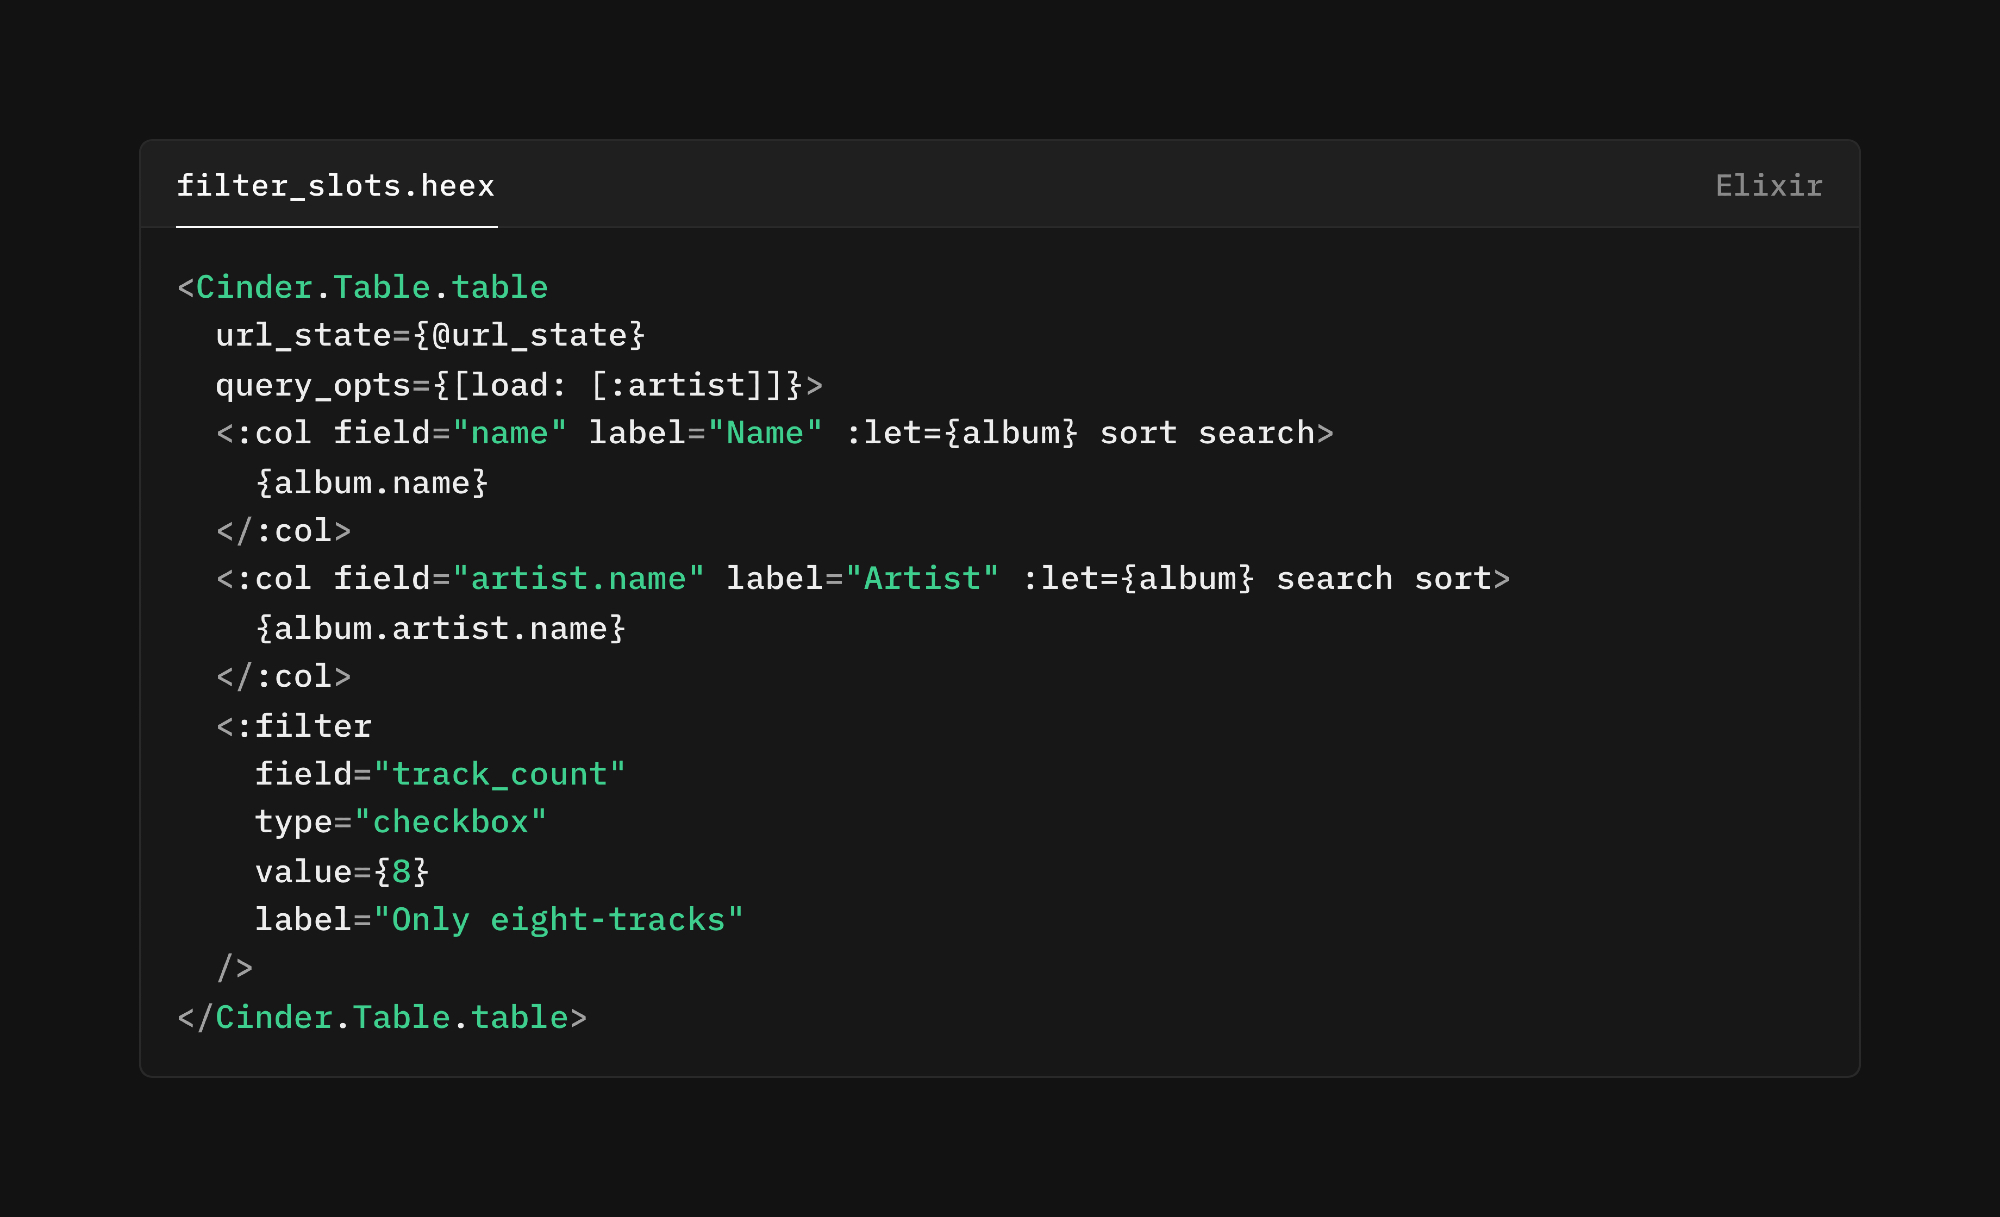Click the "checkbox" type value

tap(450, 823)
